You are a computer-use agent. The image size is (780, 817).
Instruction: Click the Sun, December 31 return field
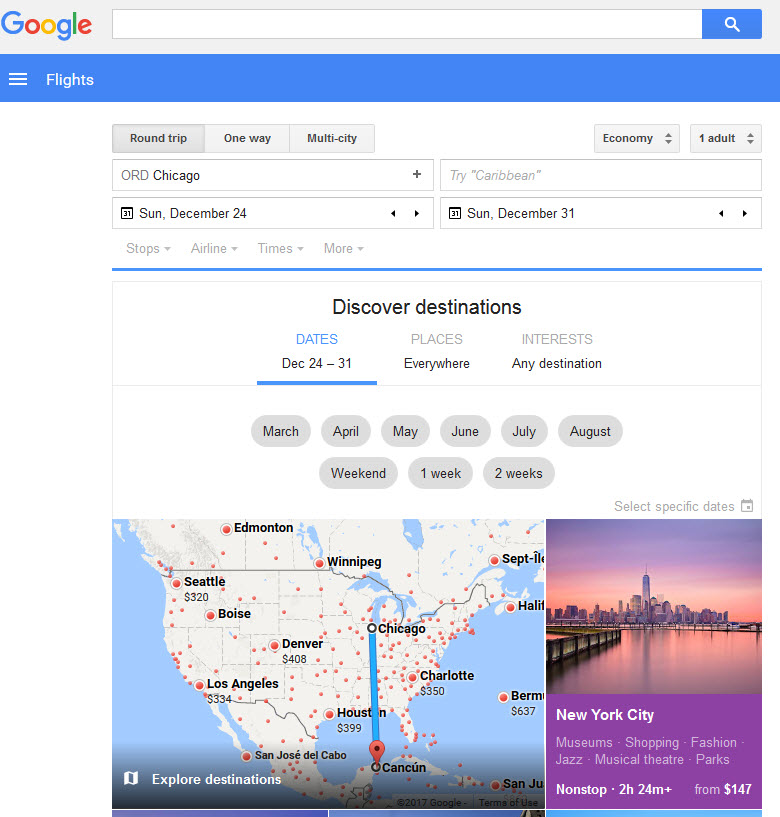coord(601,213)
